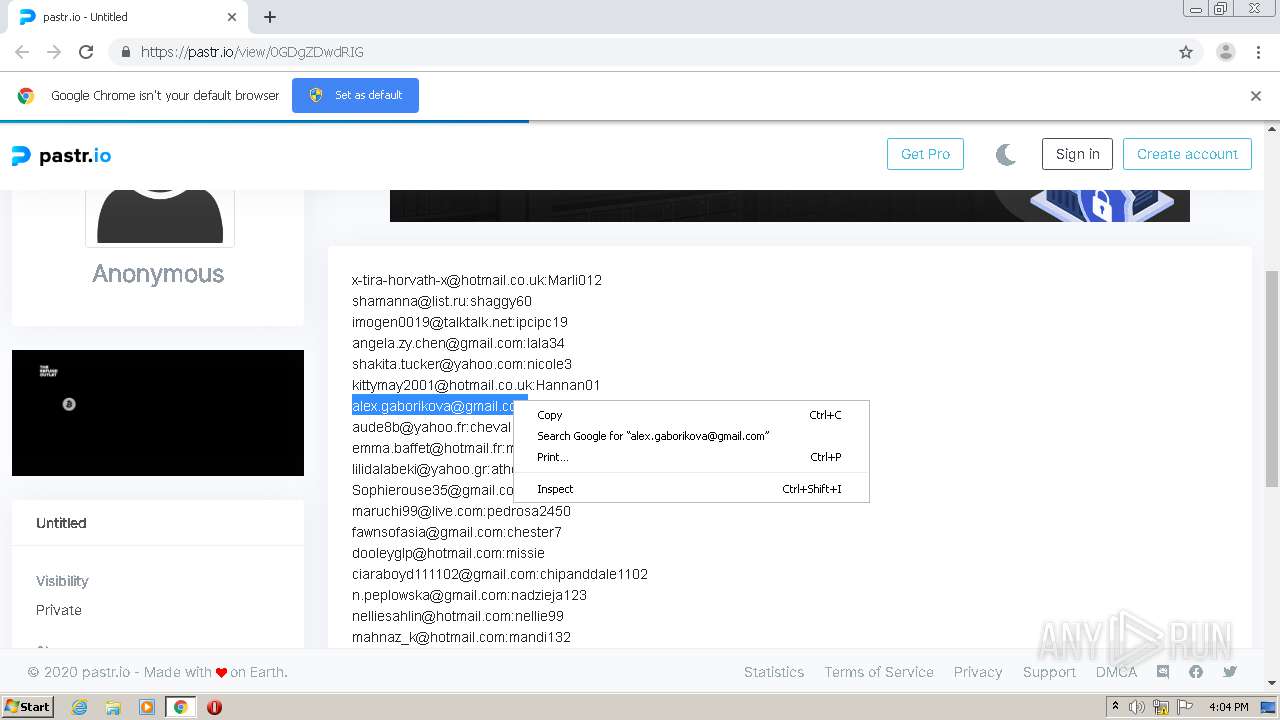Image resolution: width=1280 pixels, height=720 pixels.
Task: Click line mahnaz_k@hotmail.com:mandi132
Action: point(461,637)
